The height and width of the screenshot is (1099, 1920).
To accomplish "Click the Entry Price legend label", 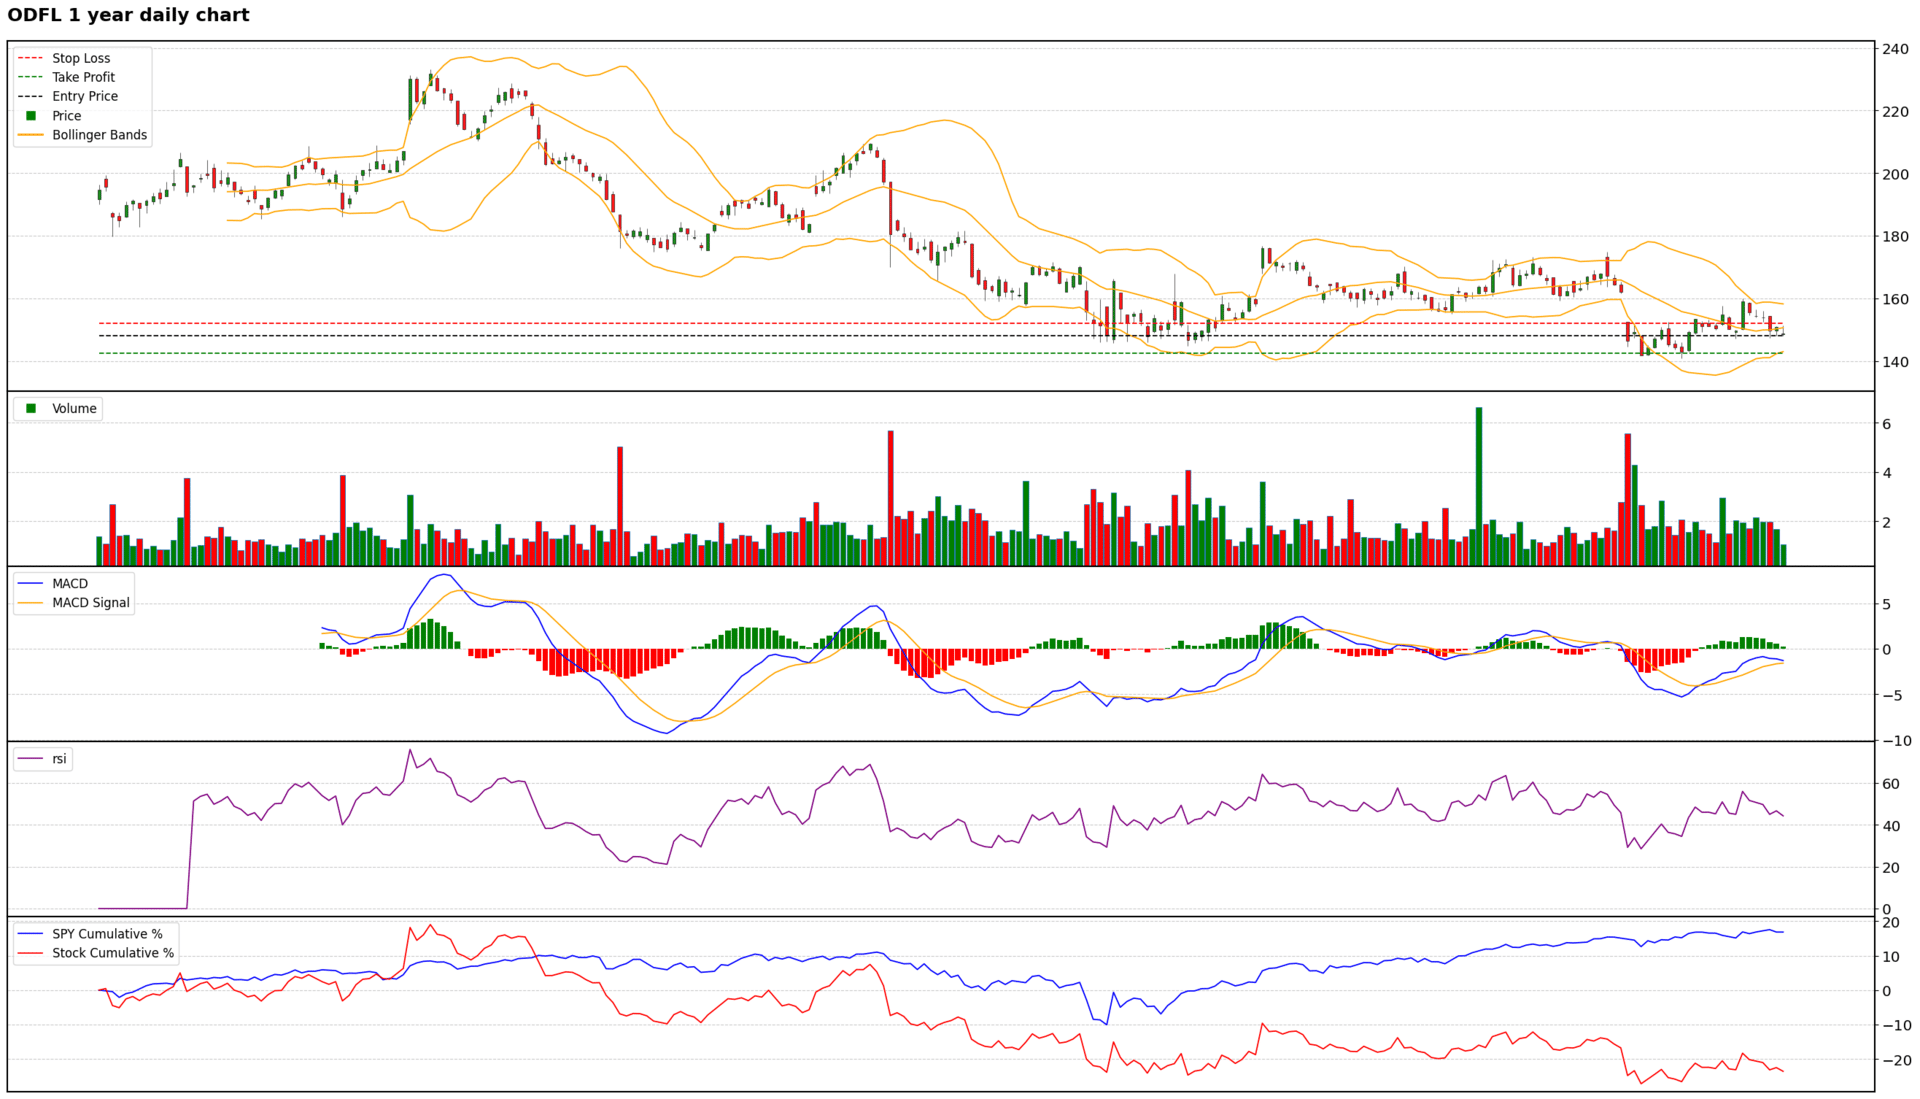I will point(85,96).
